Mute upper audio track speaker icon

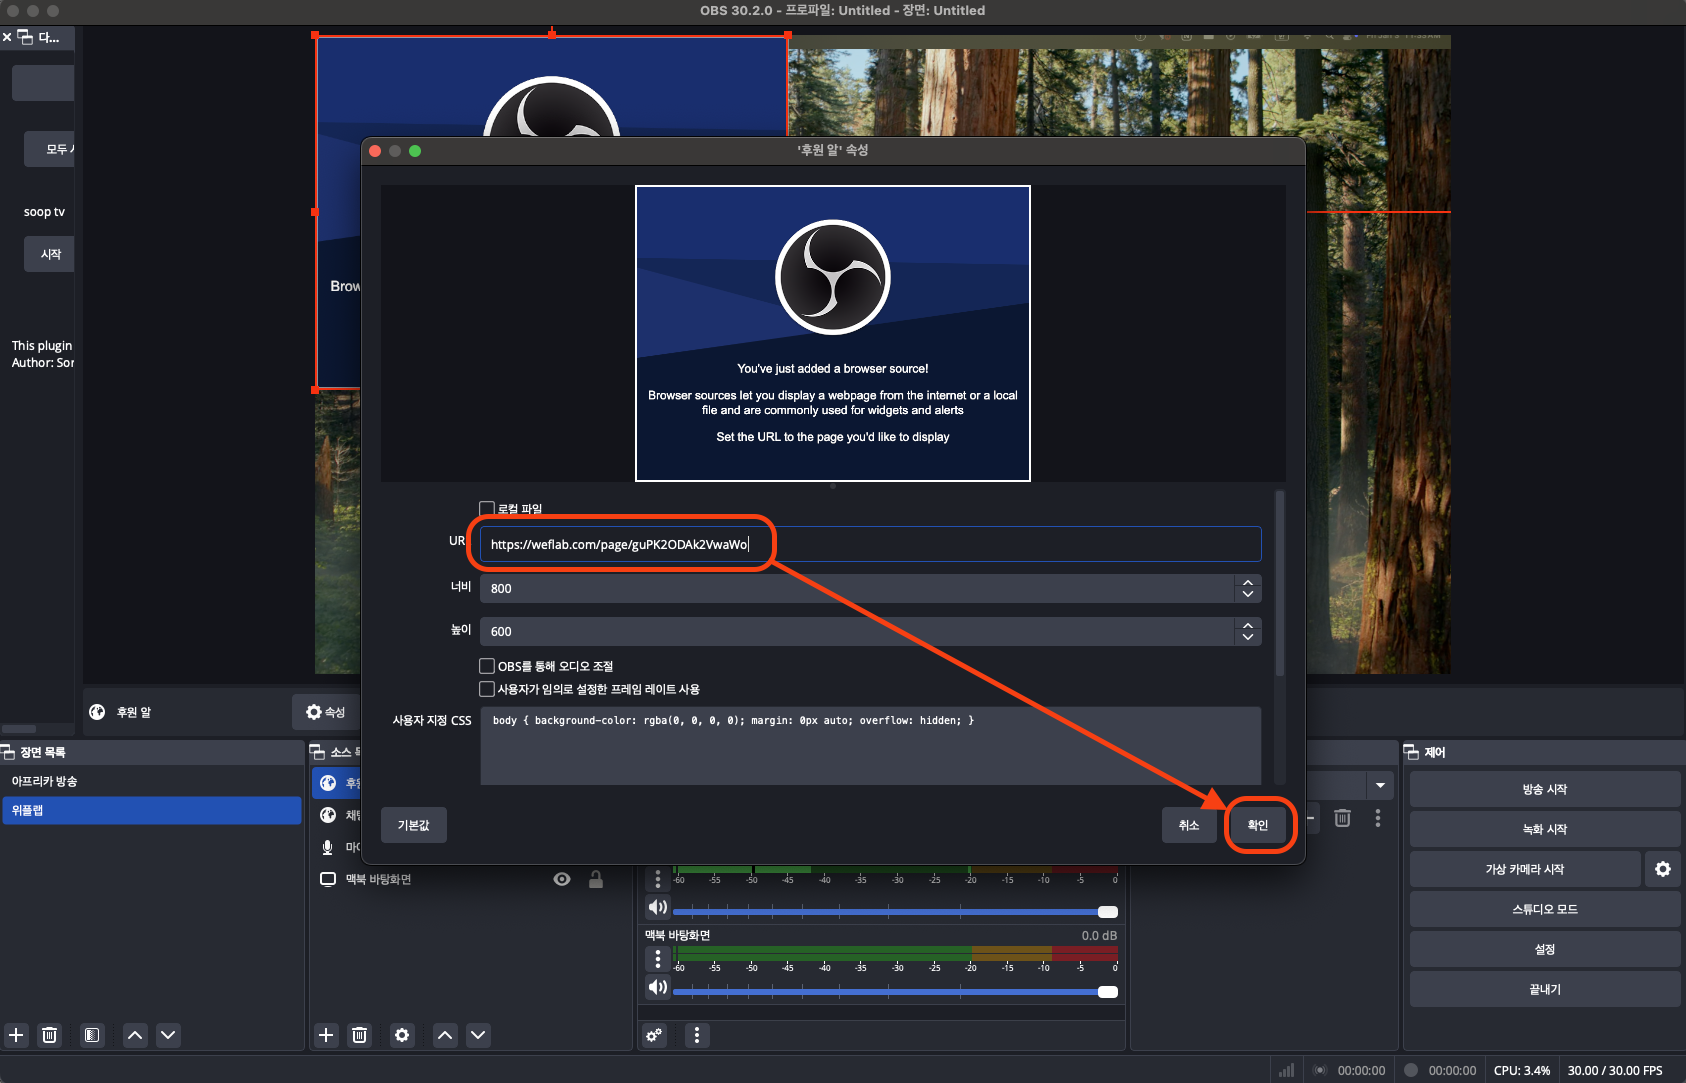[657, 907]
